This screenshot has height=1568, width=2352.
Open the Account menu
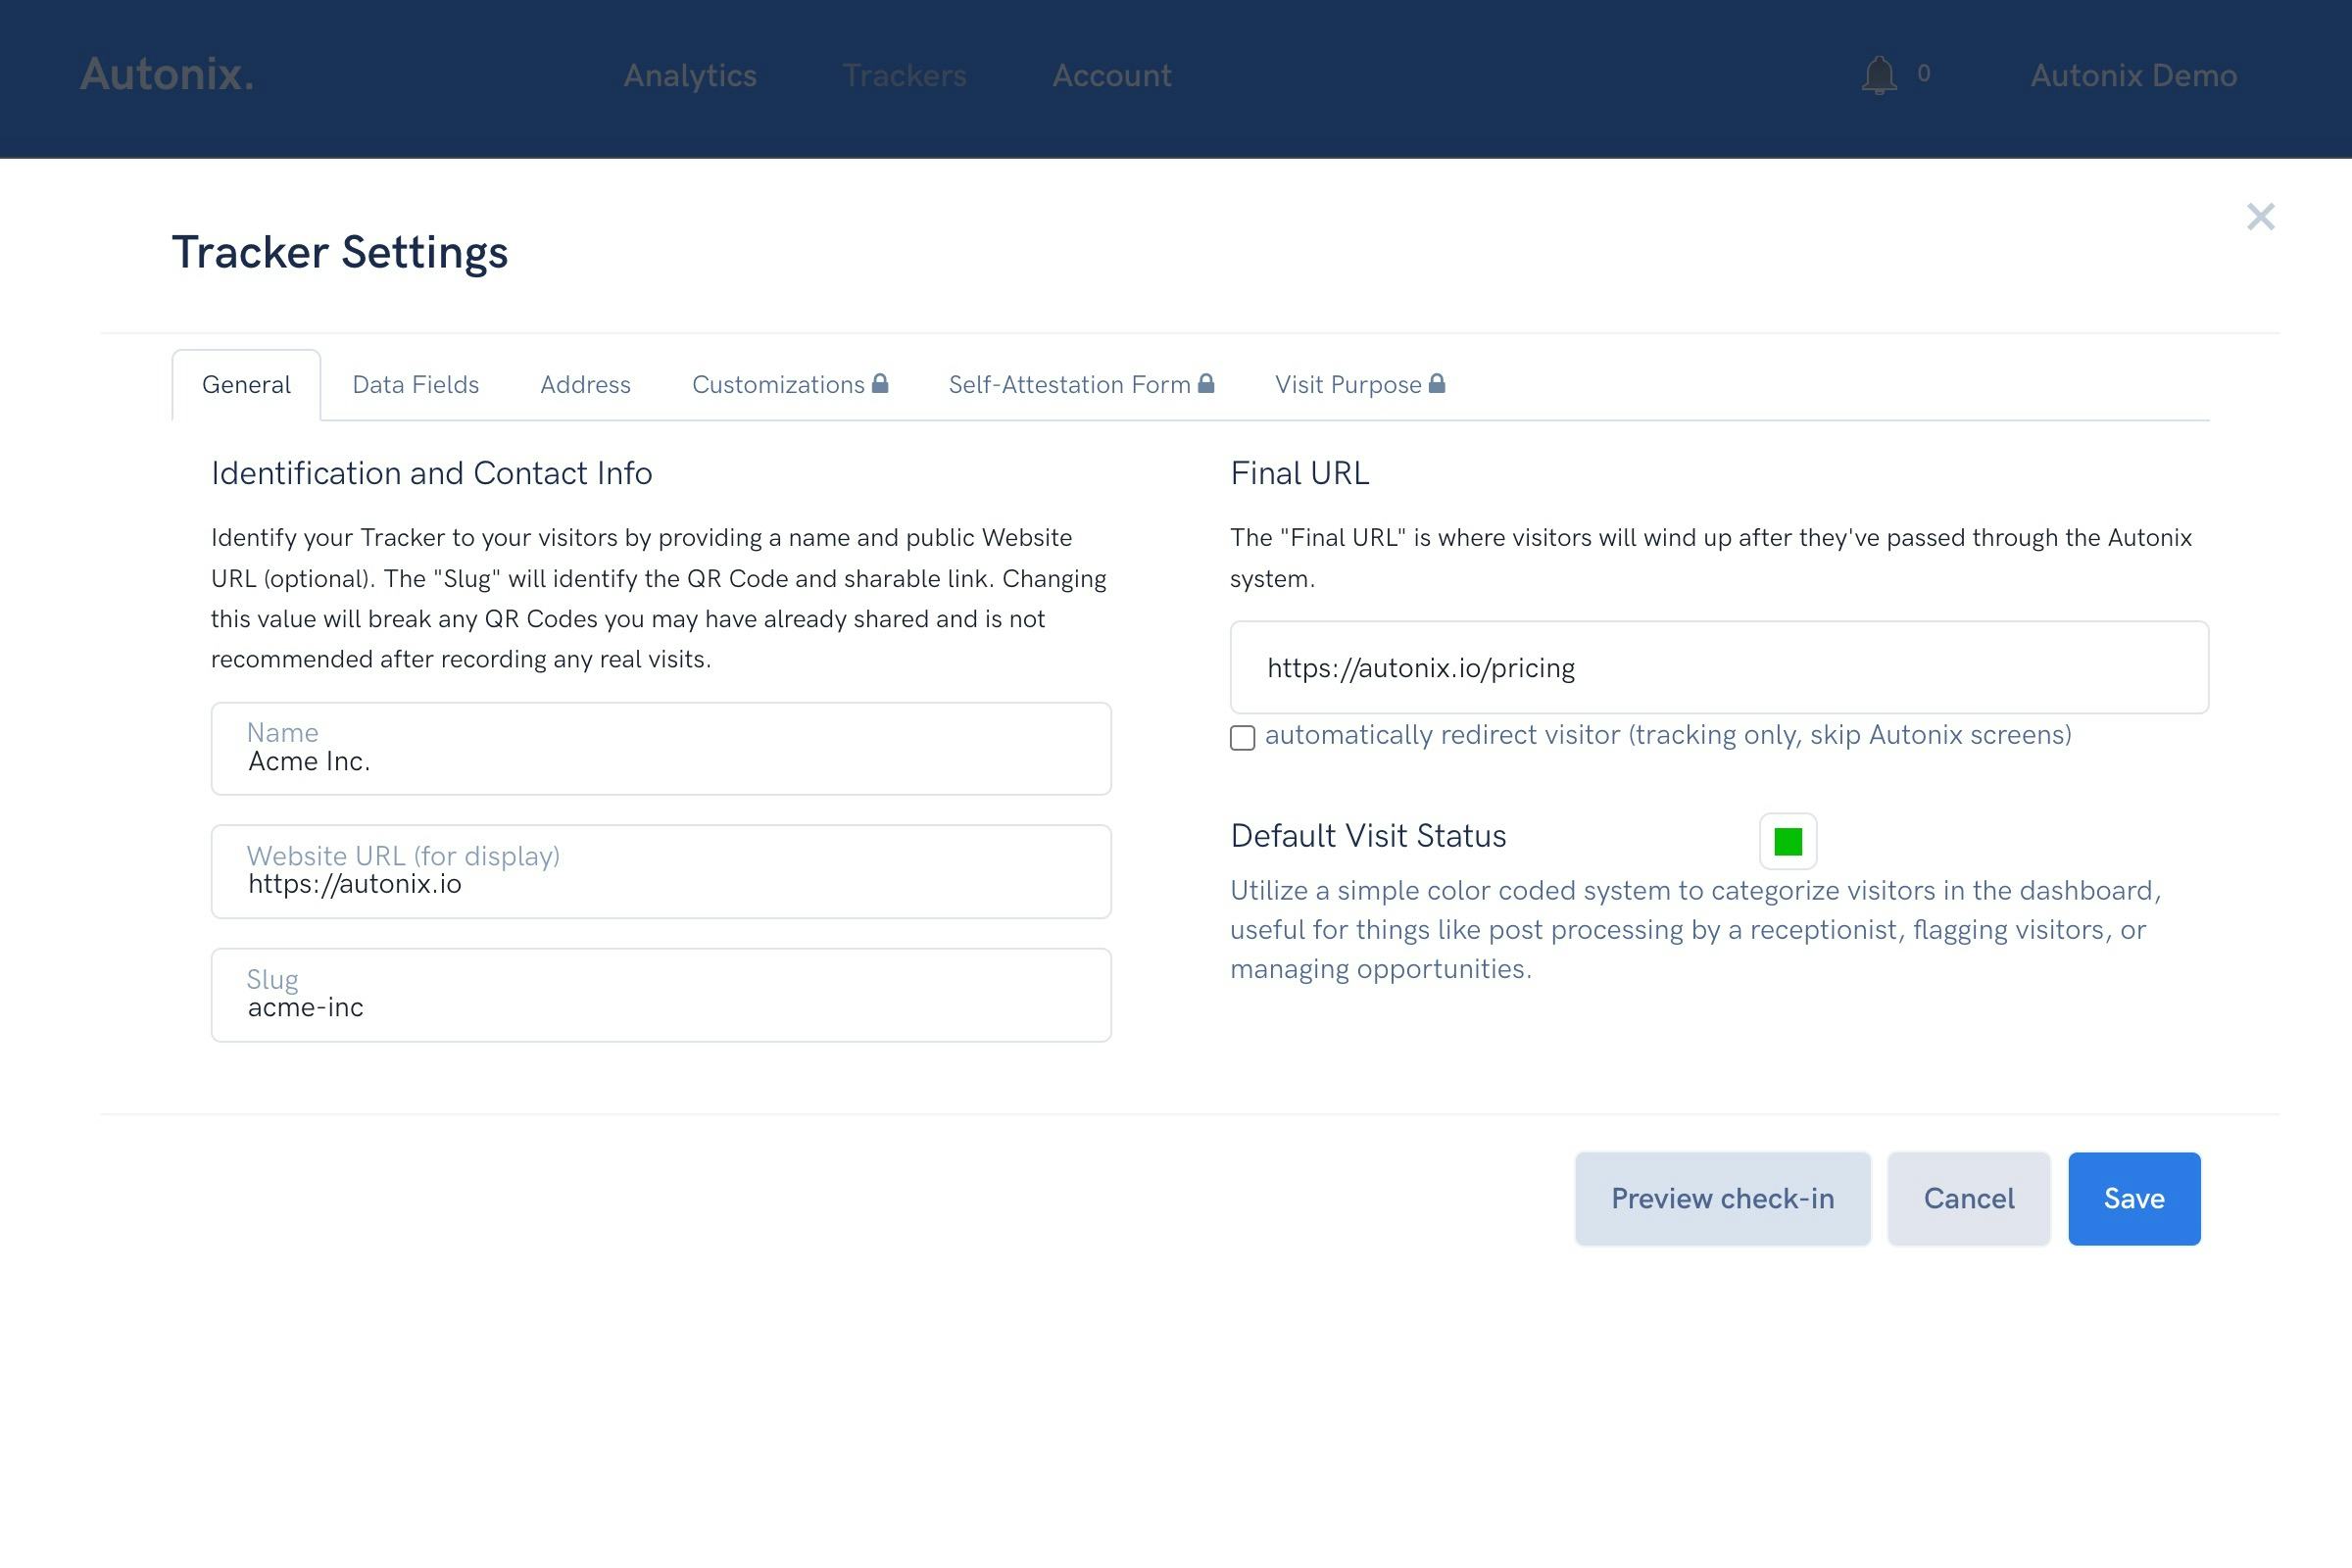point(1111,75)
